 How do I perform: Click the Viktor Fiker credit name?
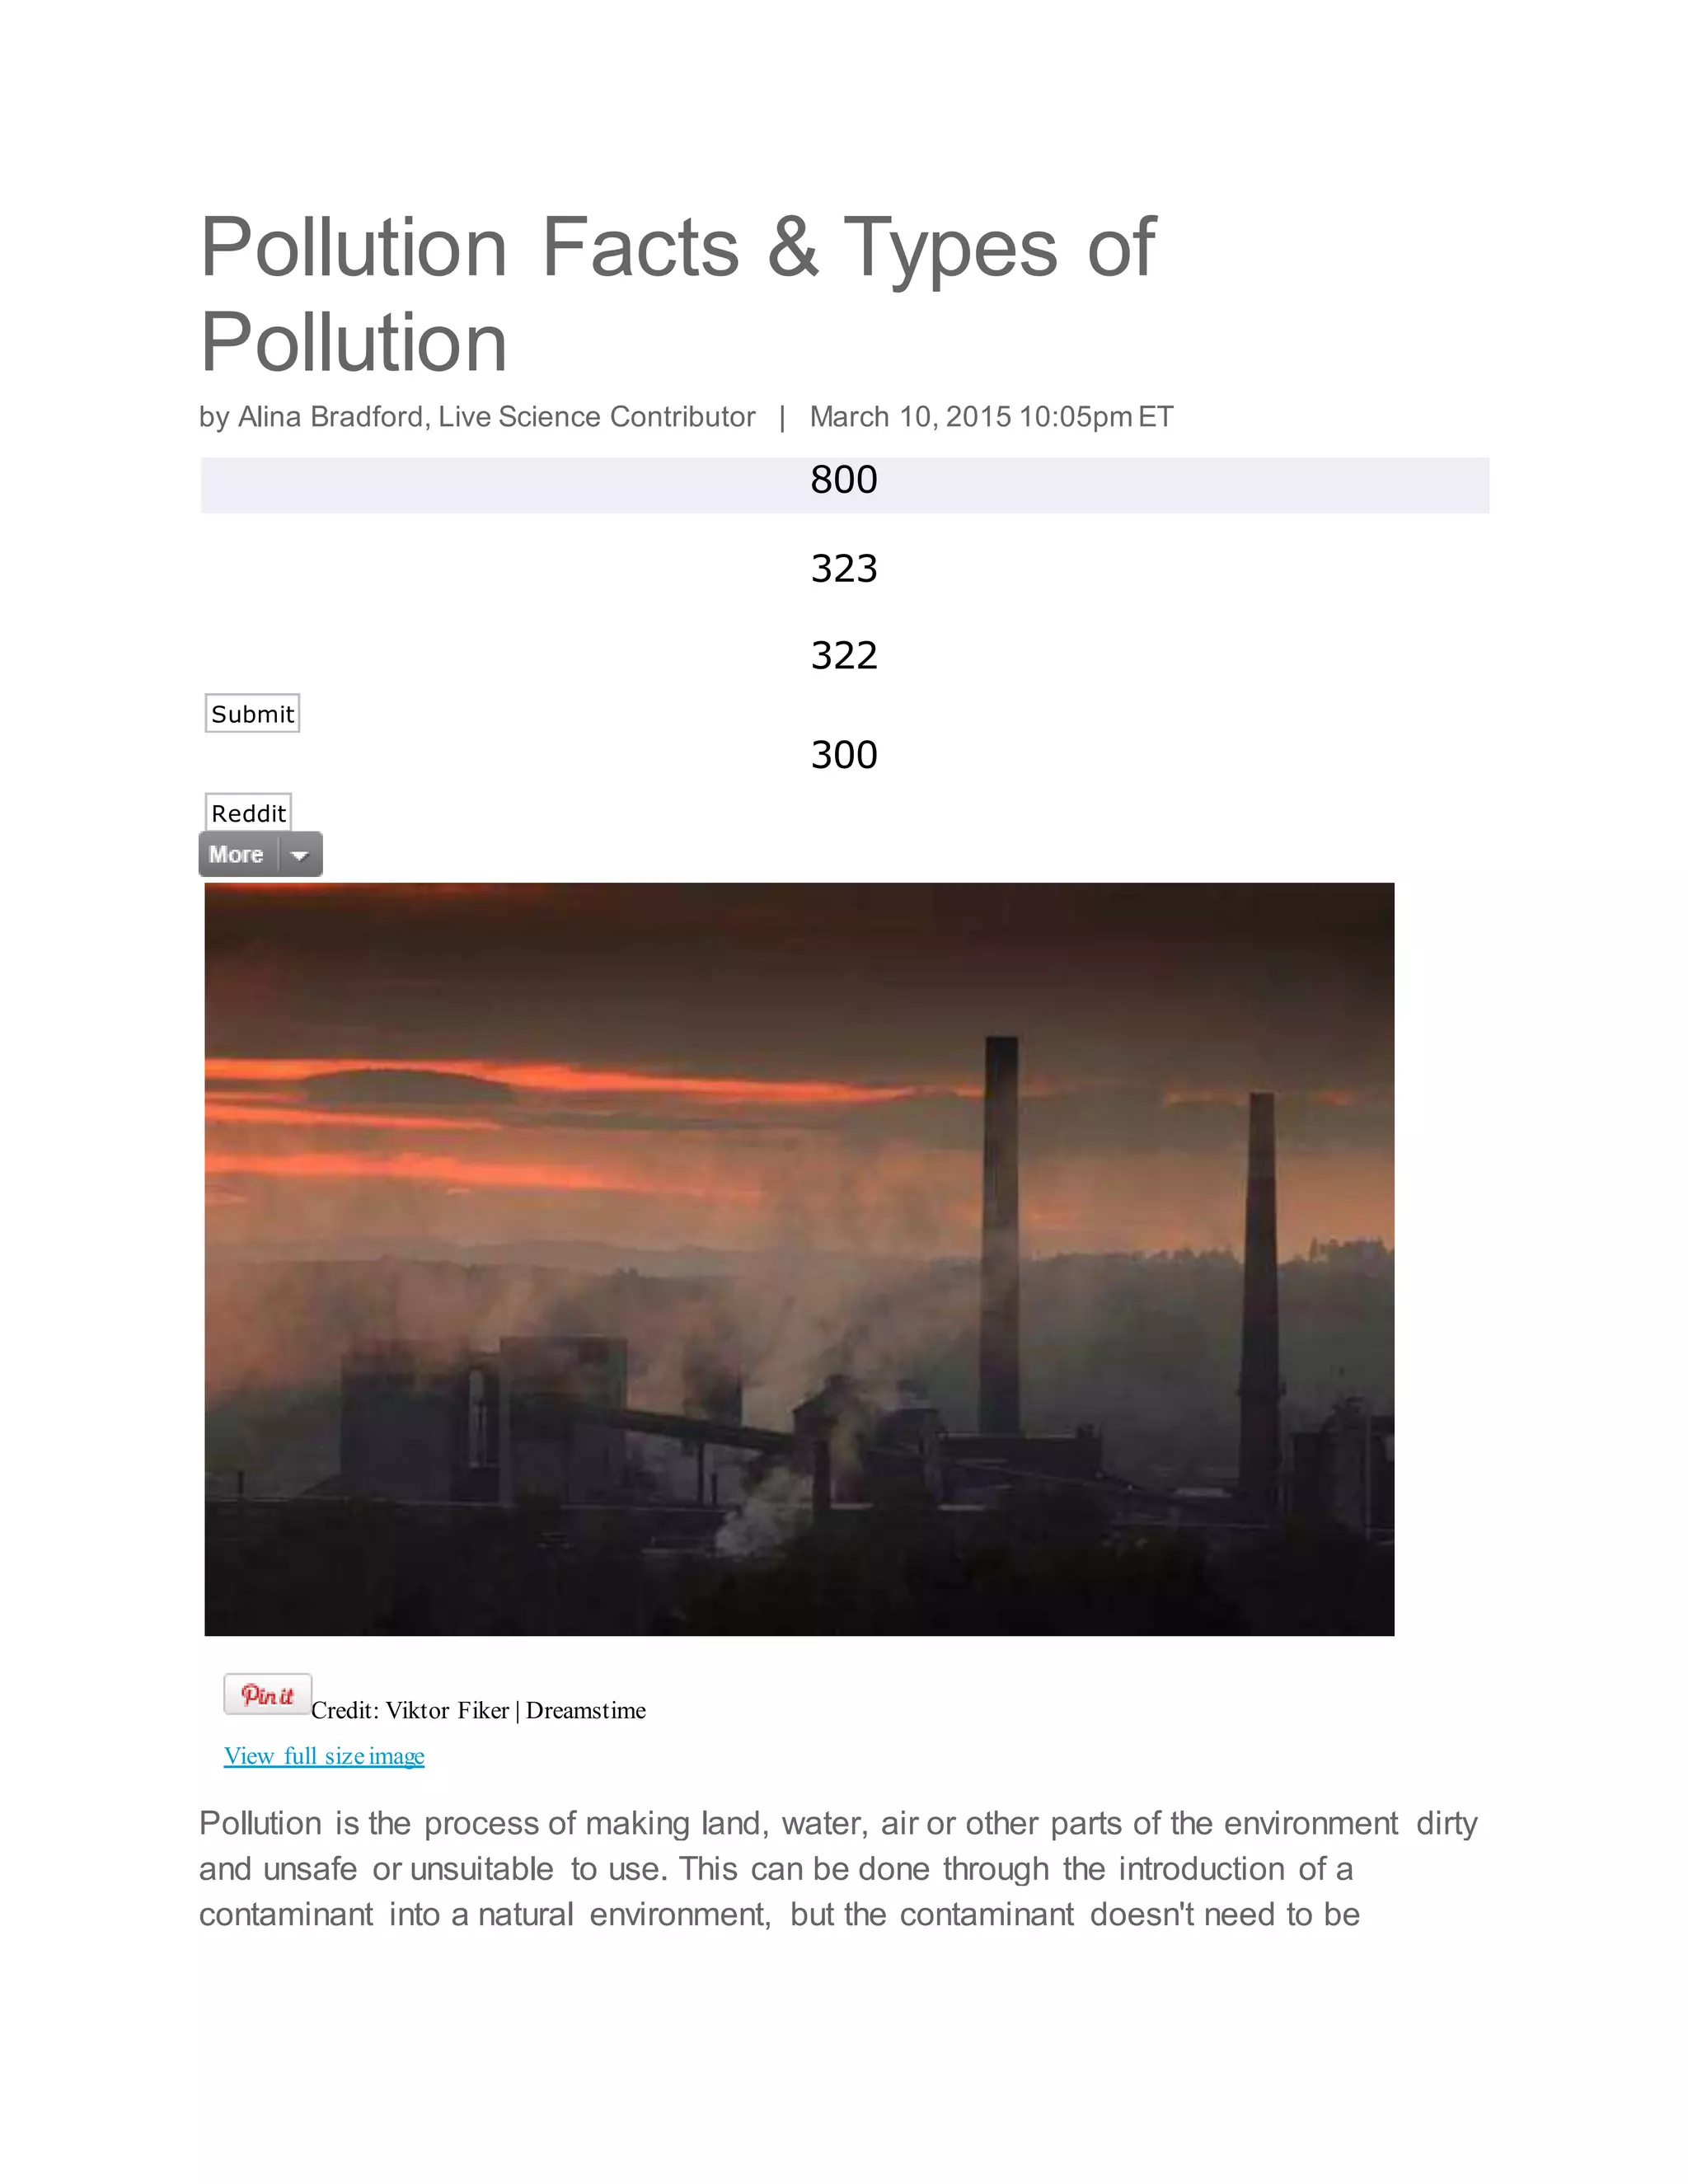click(447, 1711)
